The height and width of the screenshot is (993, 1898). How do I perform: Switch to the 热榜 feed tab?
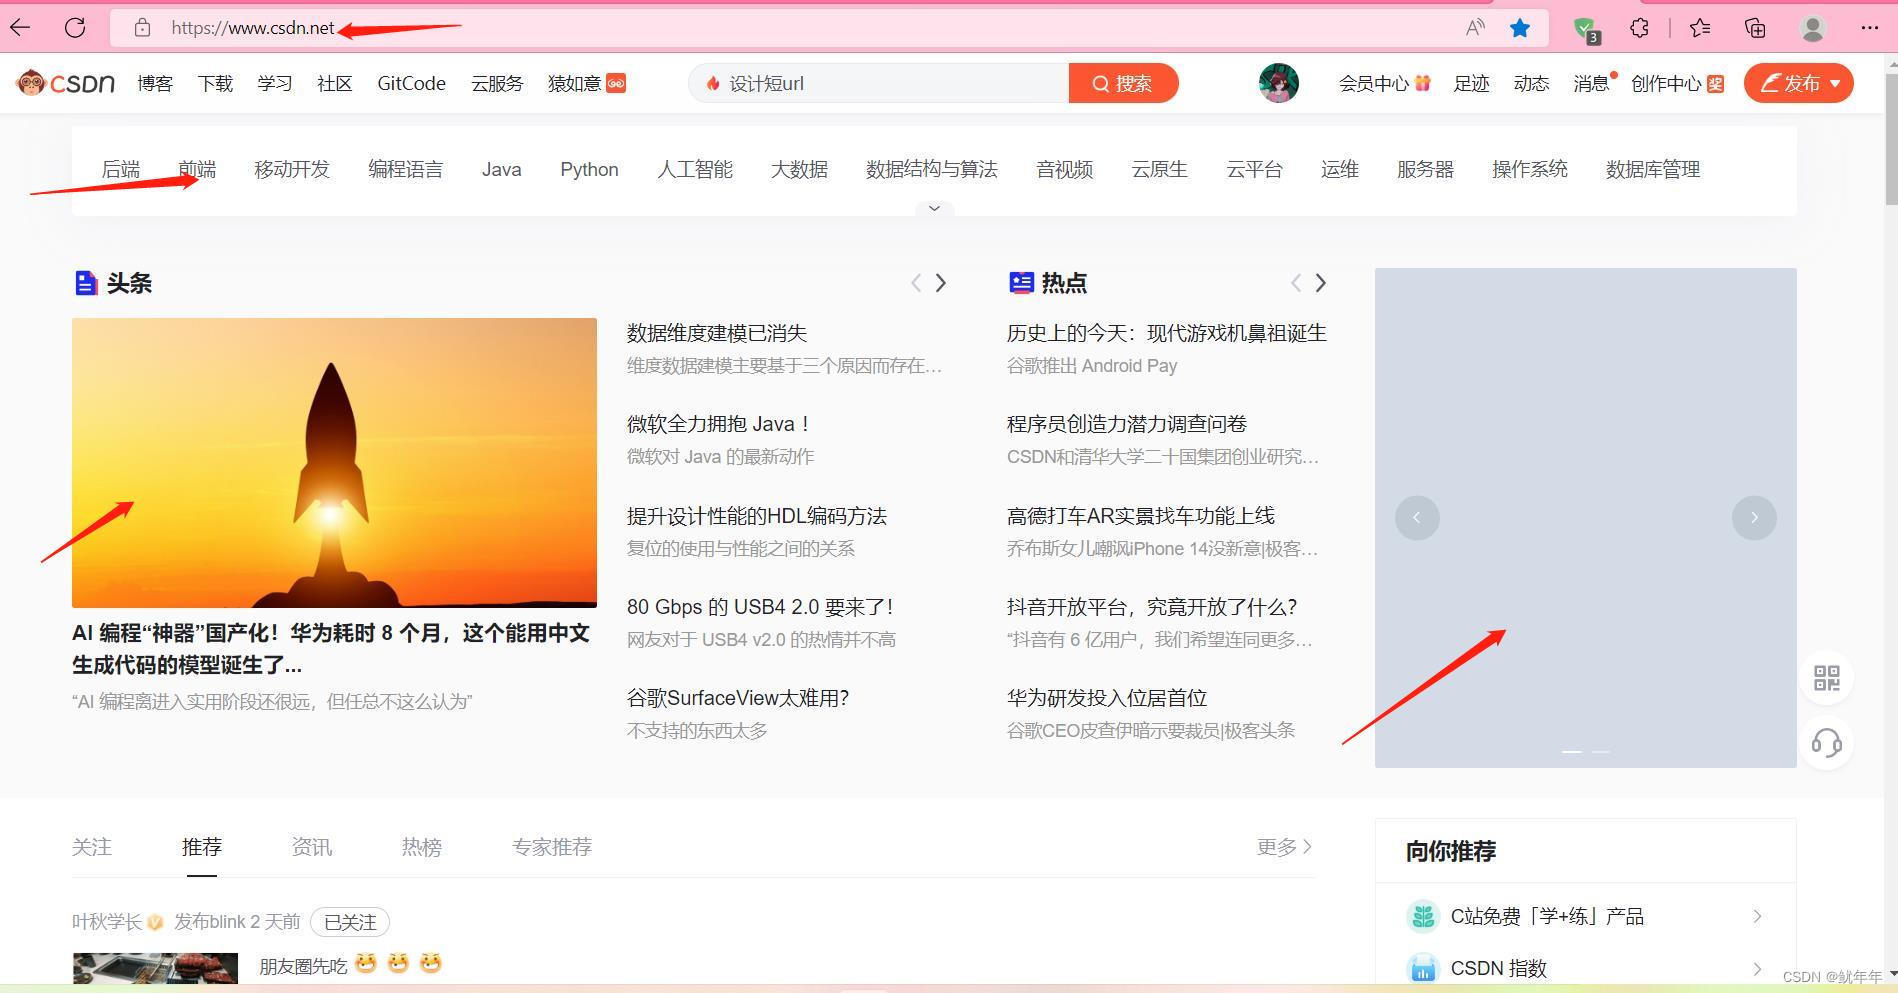421,847
